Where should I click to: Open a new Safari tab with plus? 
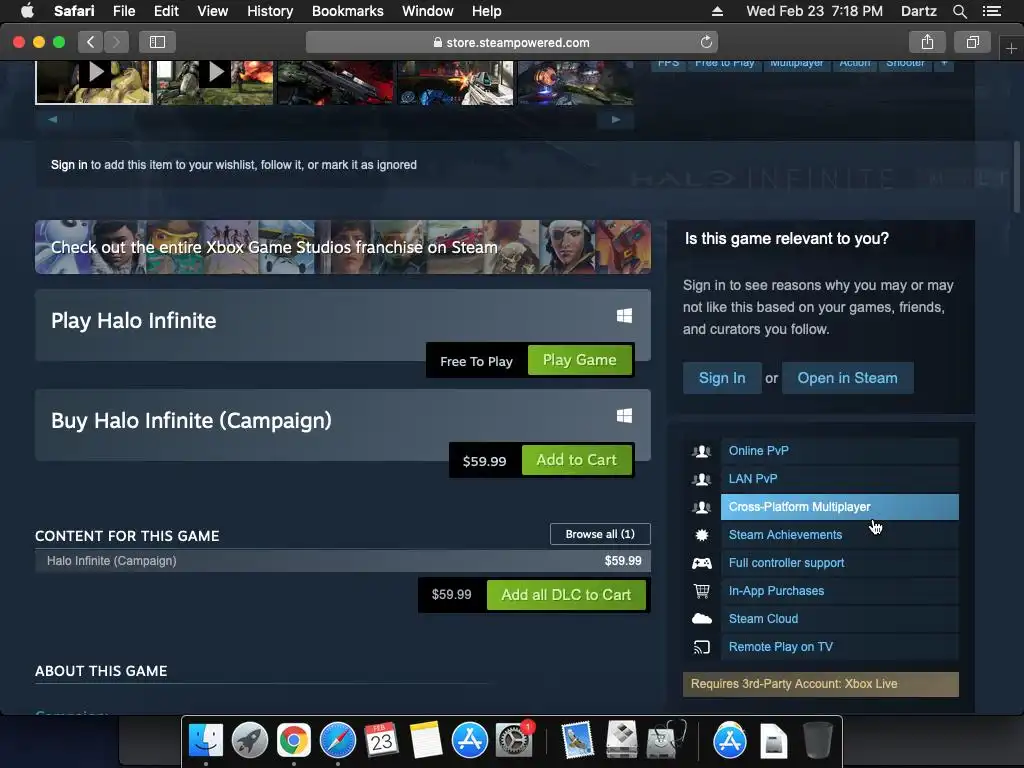click(1011, 49)
